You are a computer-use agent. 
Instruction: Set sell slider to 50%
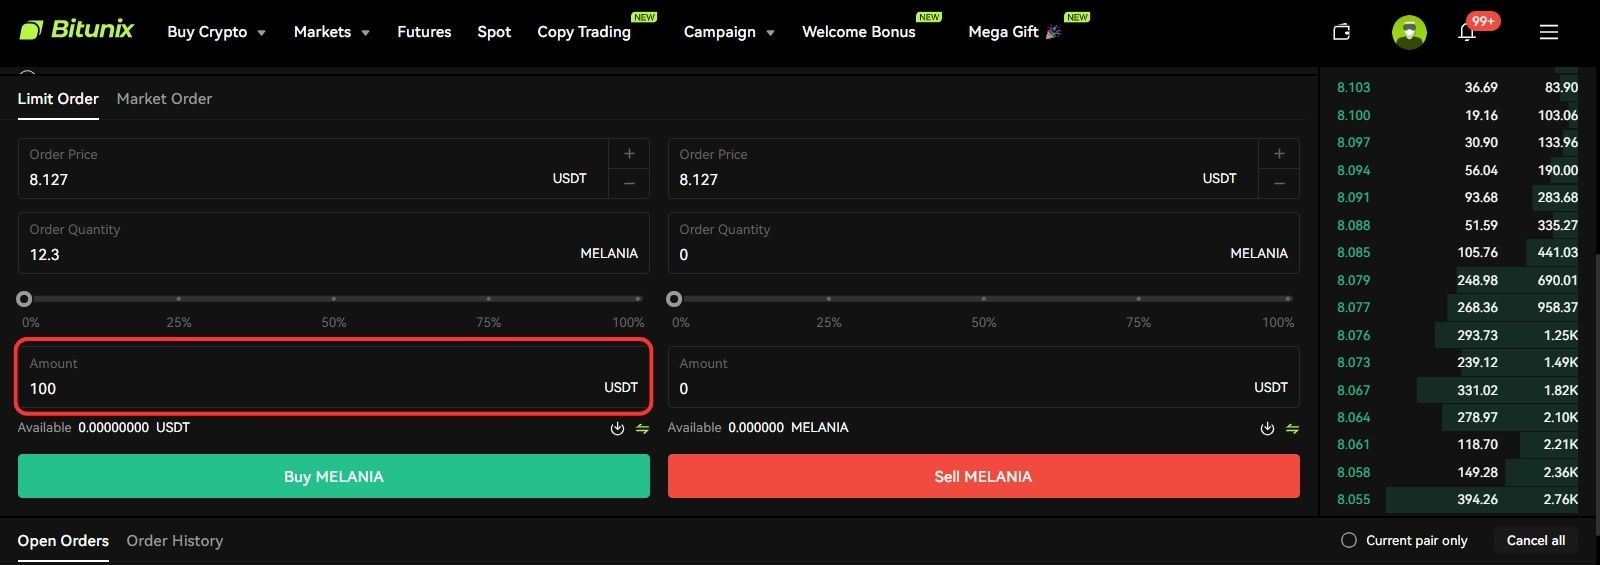pyautogui.click(x=984, y=299)
